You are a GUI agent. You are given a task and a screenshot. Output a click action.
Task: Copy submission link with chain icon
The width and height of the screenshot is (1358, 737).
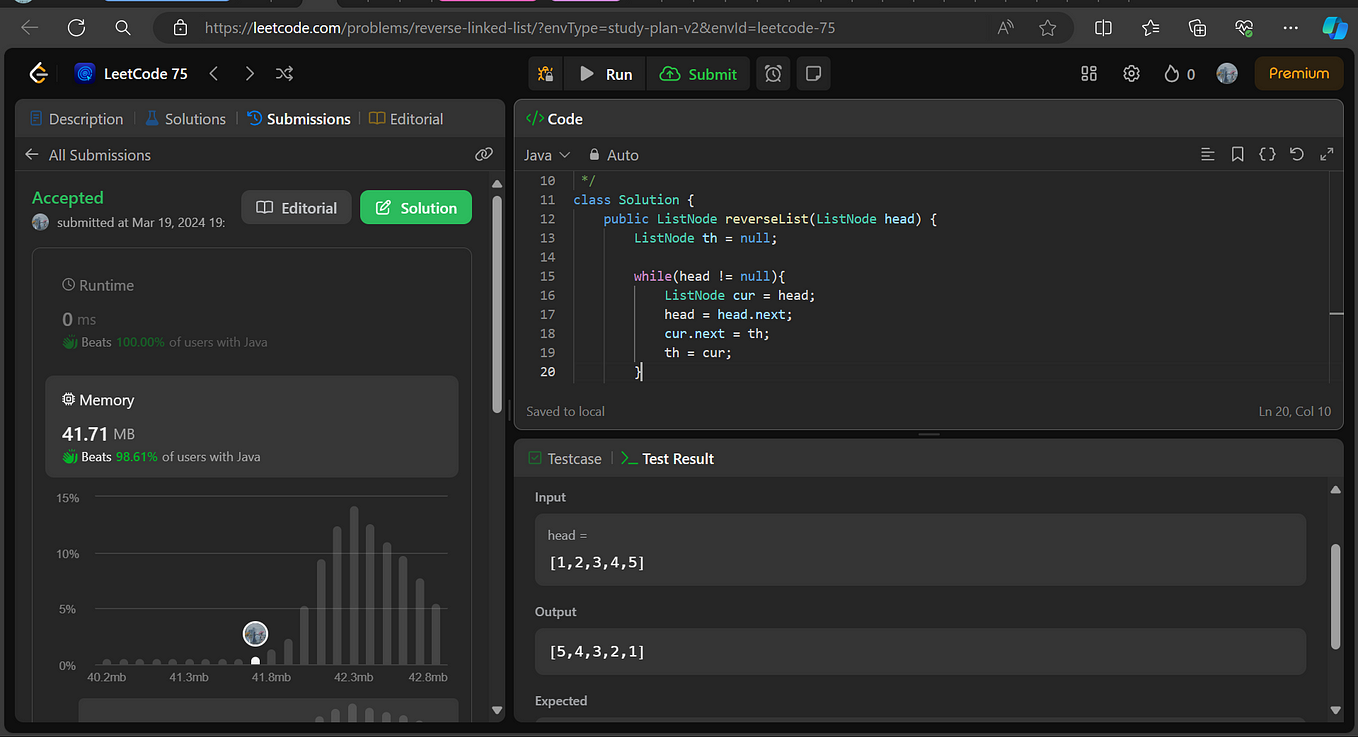[x=484, y=155]
